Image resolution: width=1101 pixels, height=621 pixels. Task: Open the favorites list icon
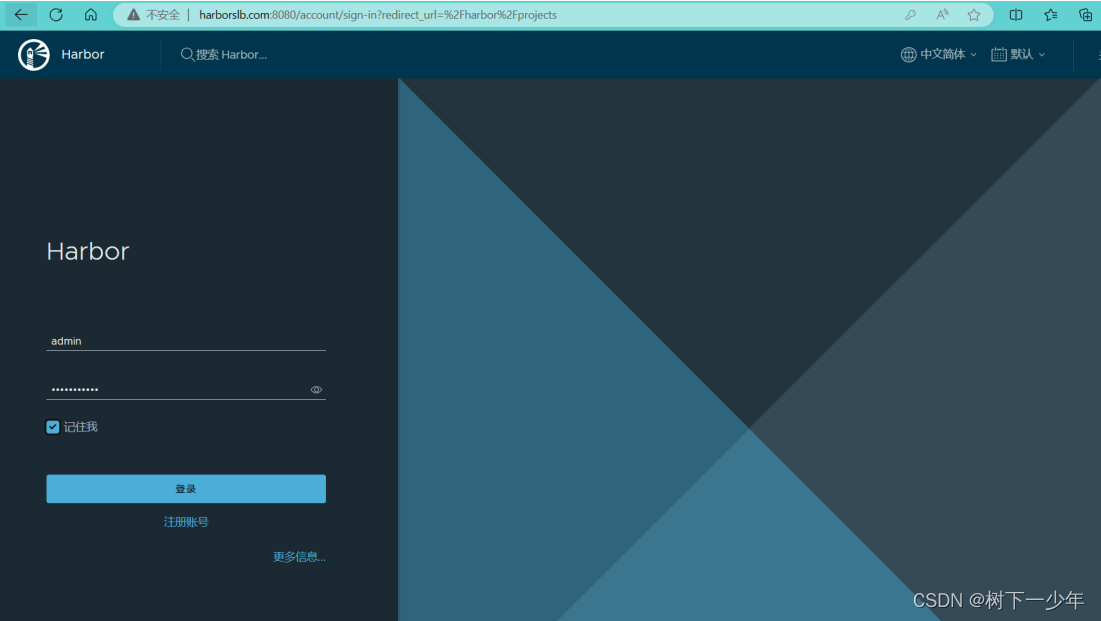click(1050, 15)
